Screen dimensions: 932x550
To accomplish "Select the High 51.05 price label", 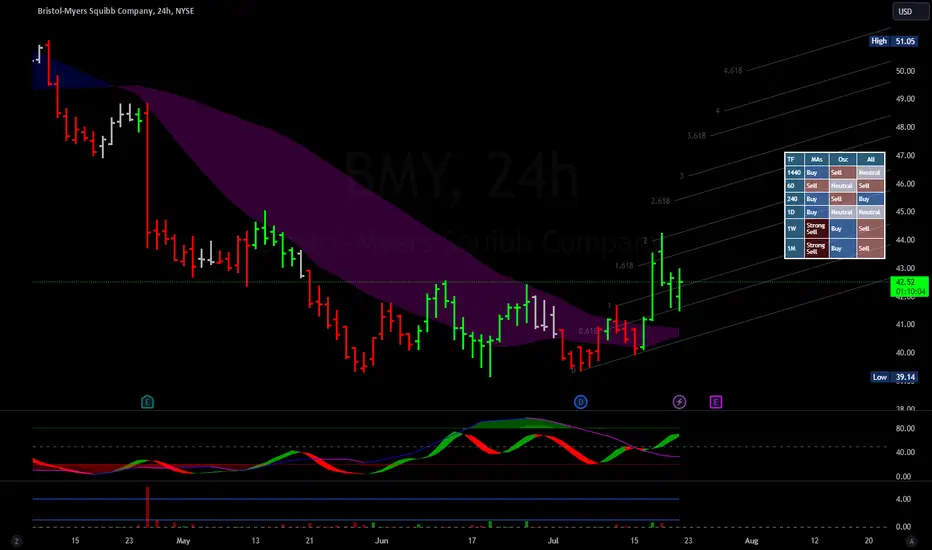I will click(892, 41).
